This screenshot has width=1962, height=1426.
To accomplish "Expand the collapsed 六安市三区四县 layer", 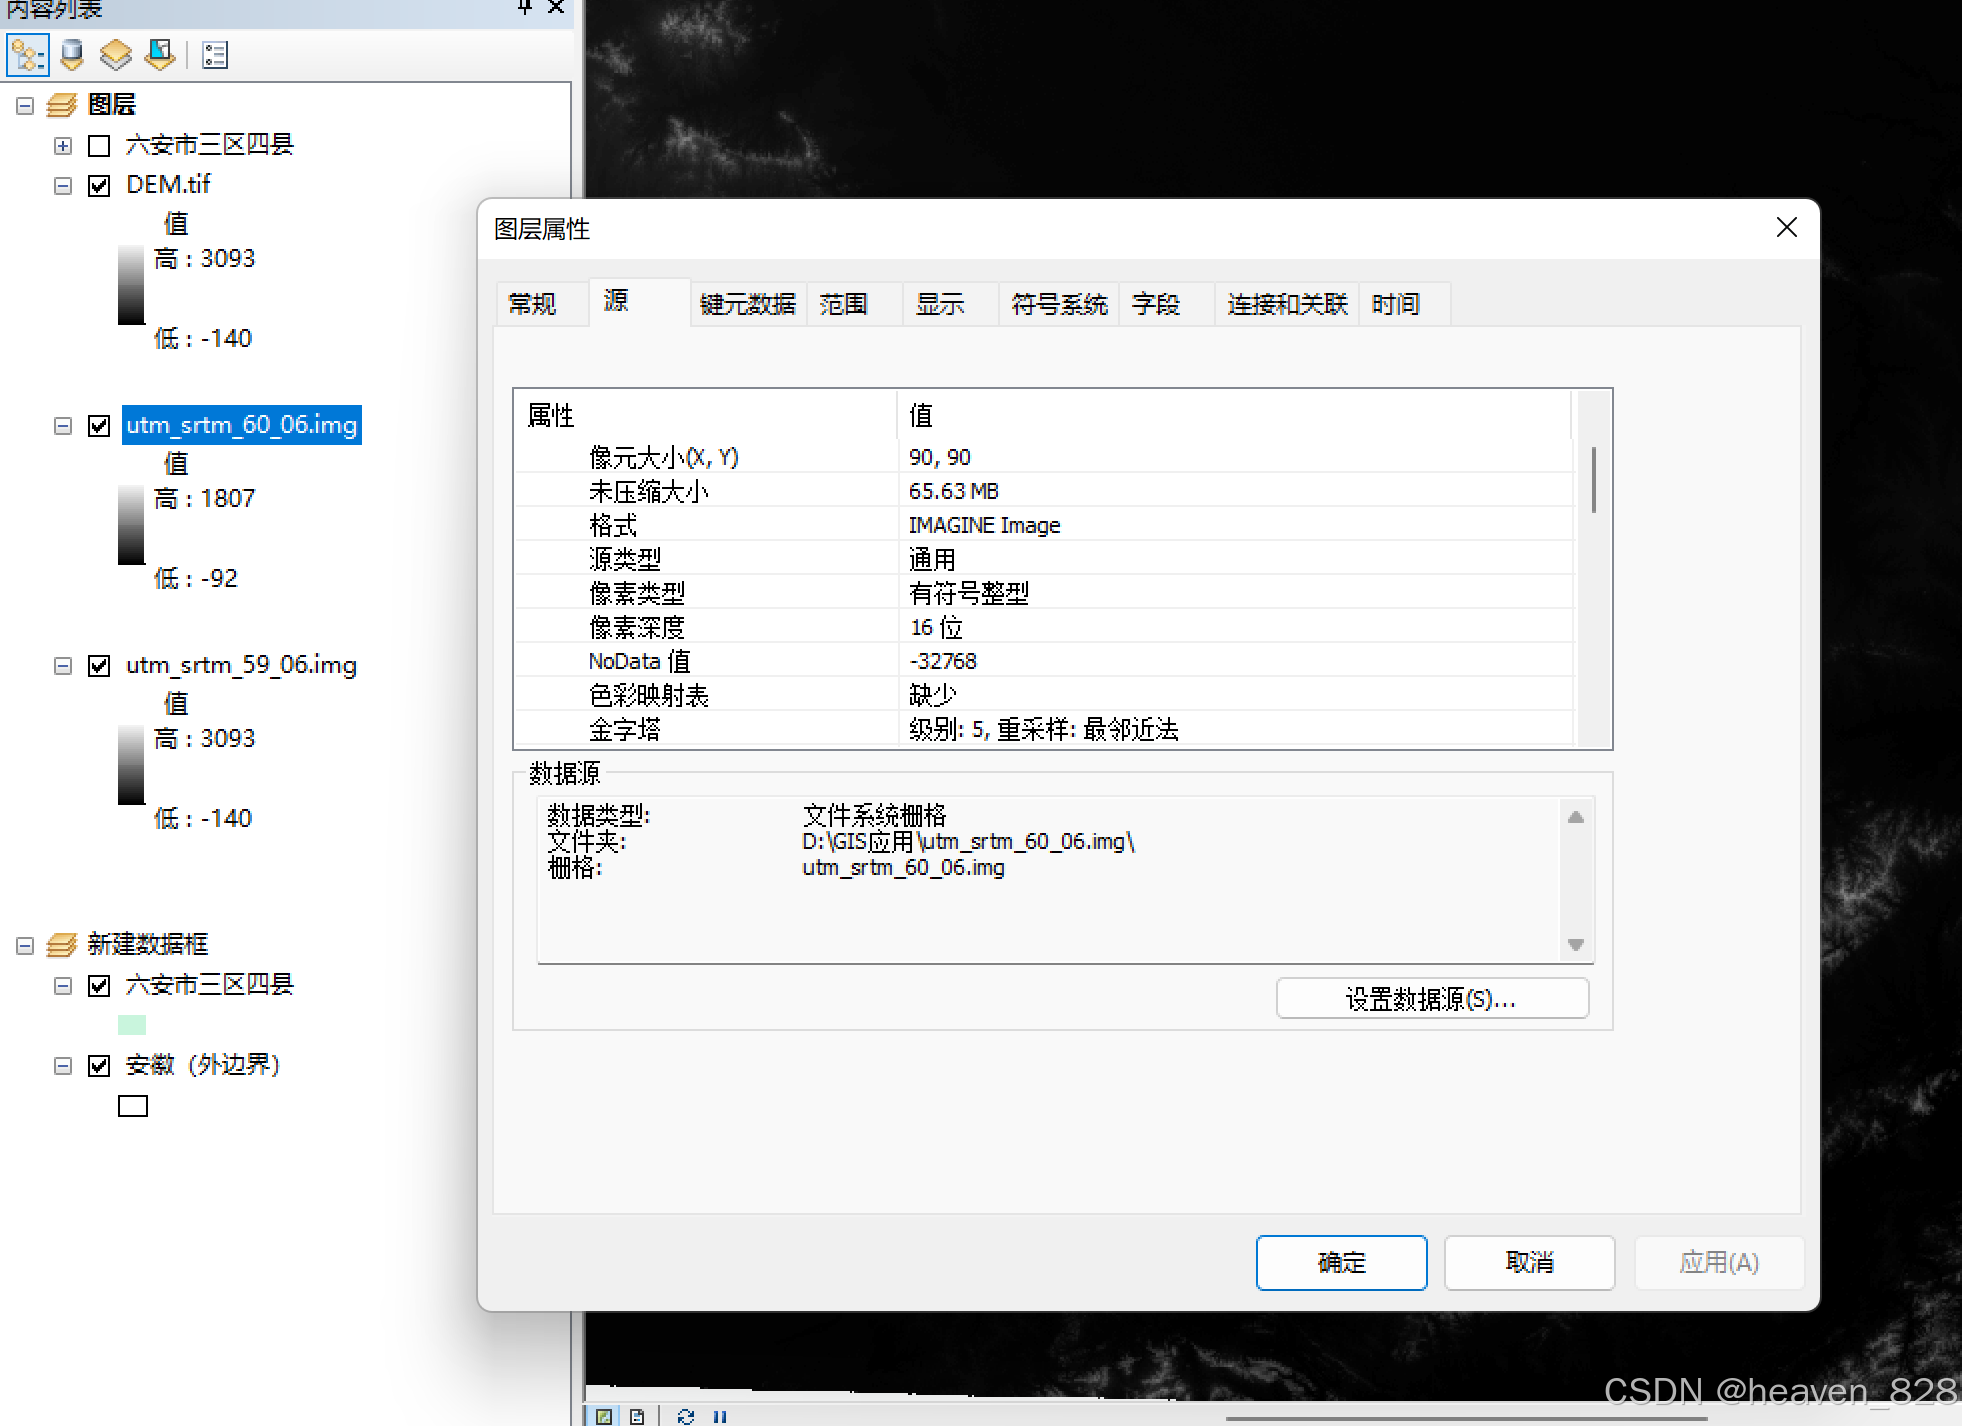I will pyautogui.click(x=63, y=146).
